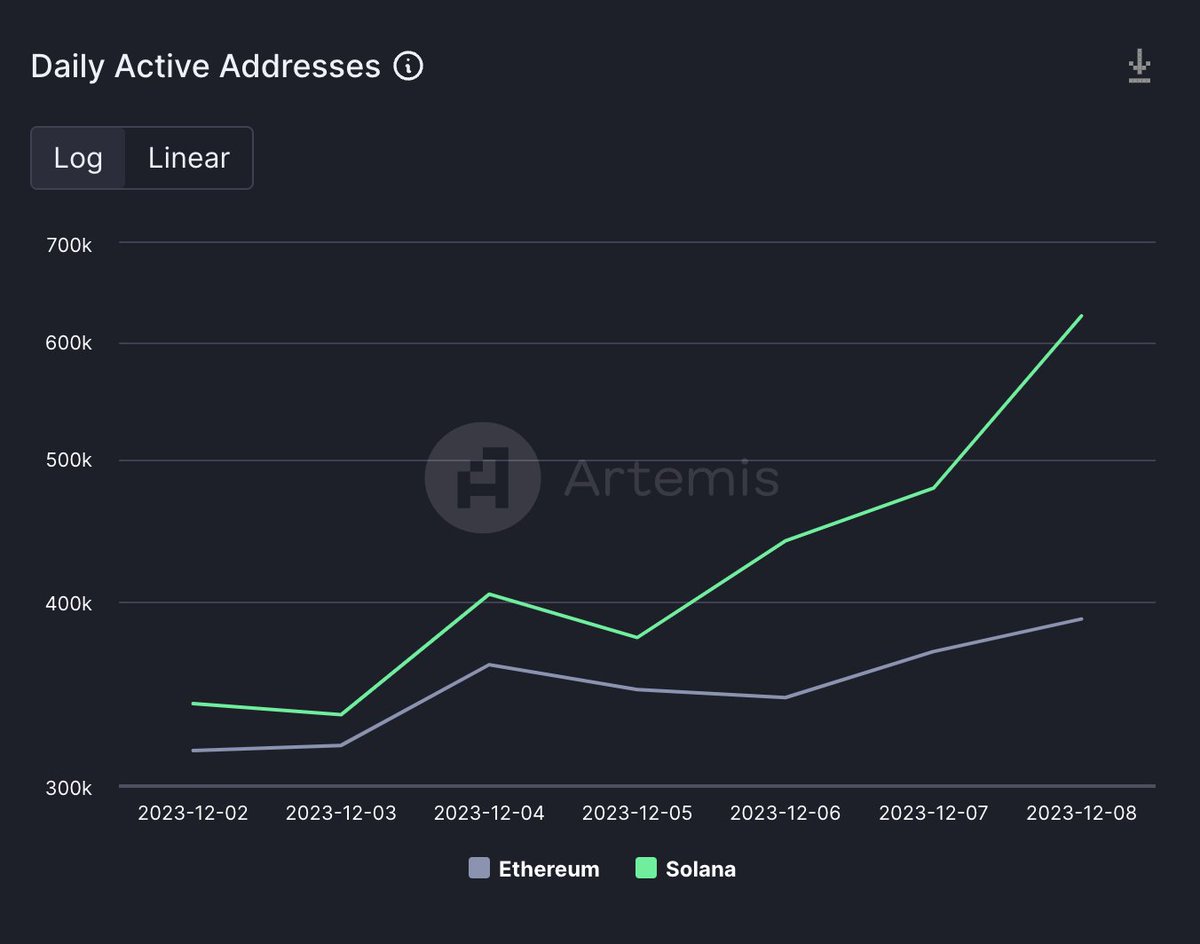Open the info tooltip beside Daily Active Addresses
Screen dimensions: 1200x944
point(408,67)
